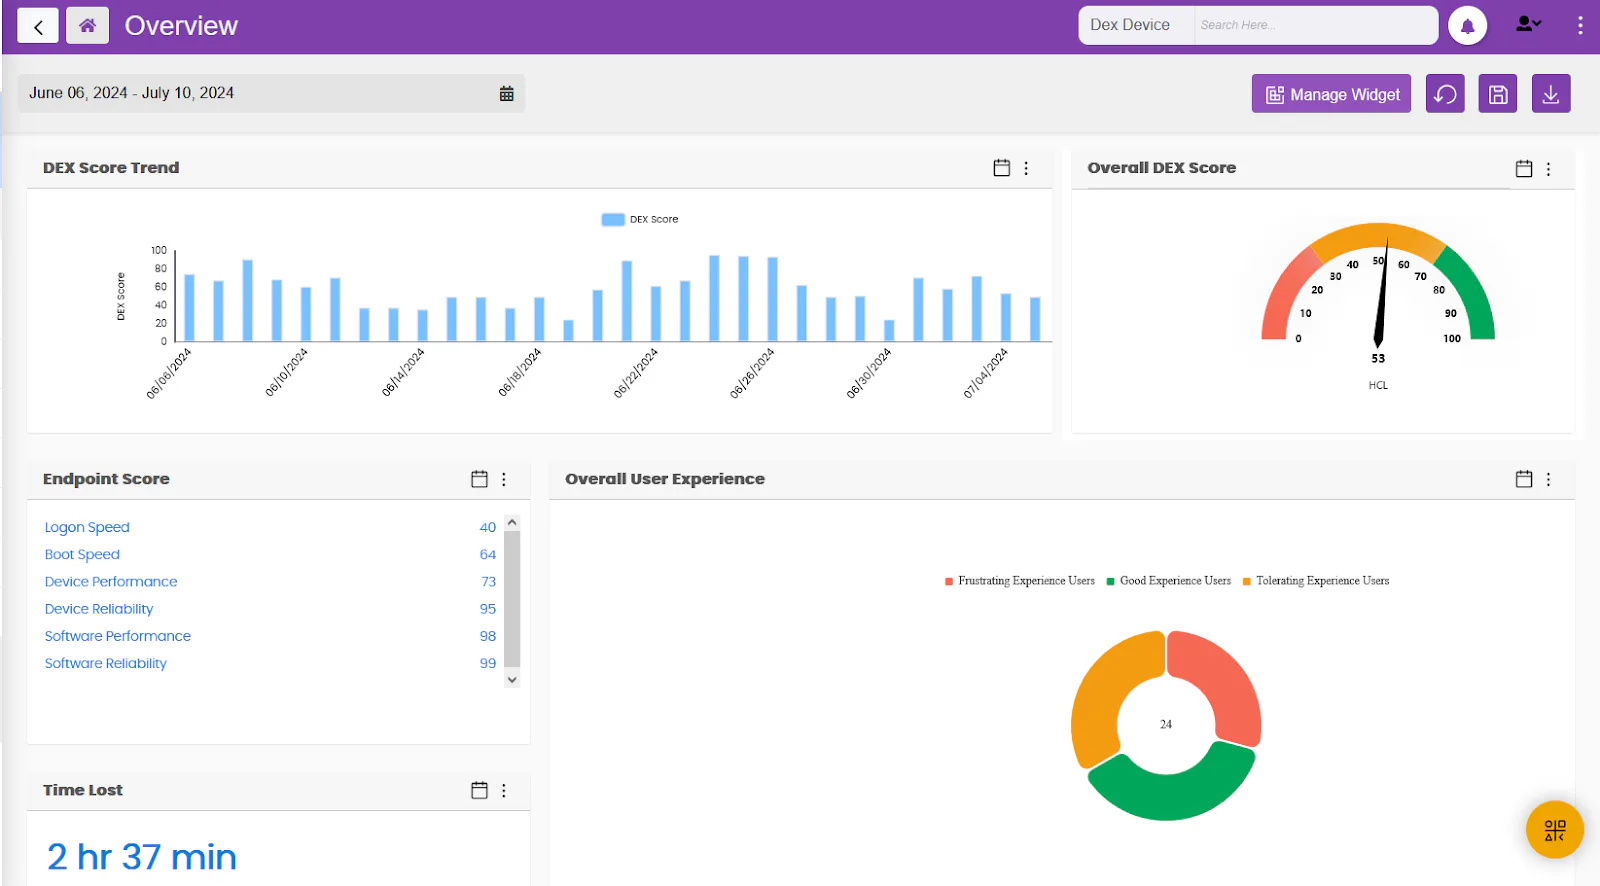Screen dimensions: 1600x886
Task: Click the Endpoint Score scroll up arrow
Action: (x=512, y=523)
